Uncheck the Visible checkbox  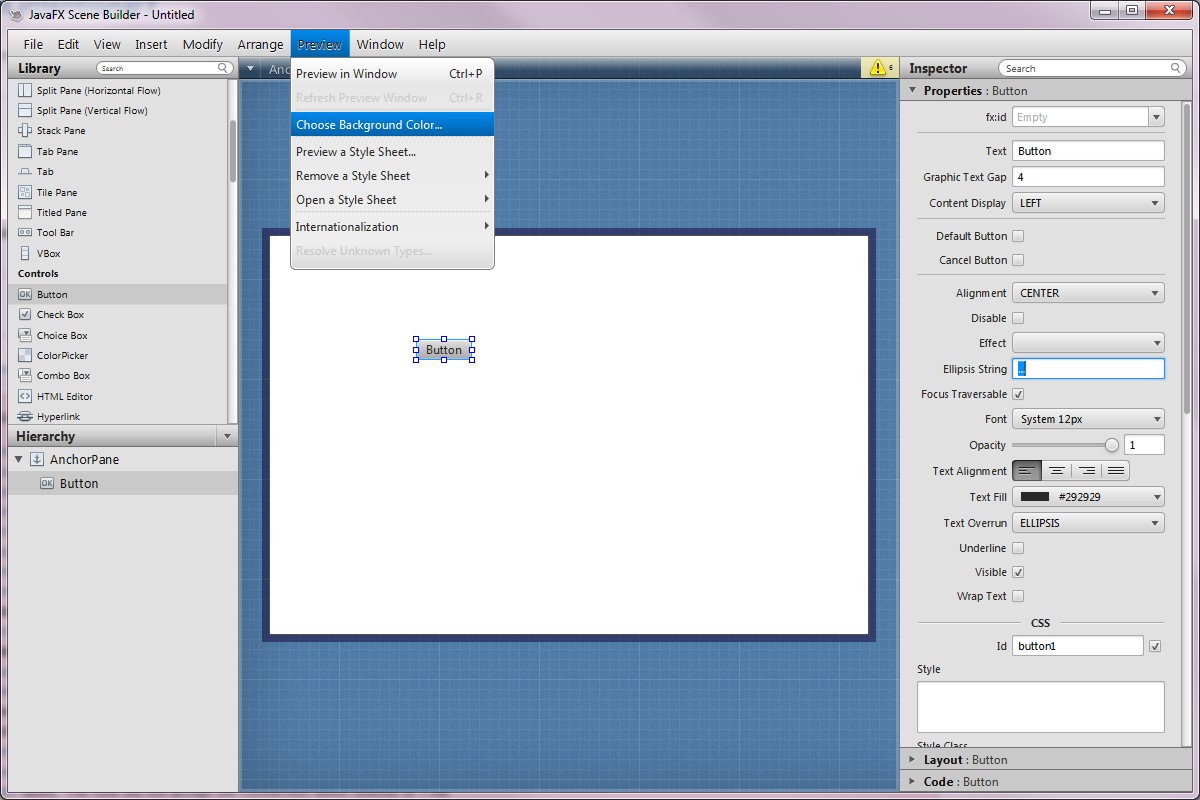tap(1018, 573)
